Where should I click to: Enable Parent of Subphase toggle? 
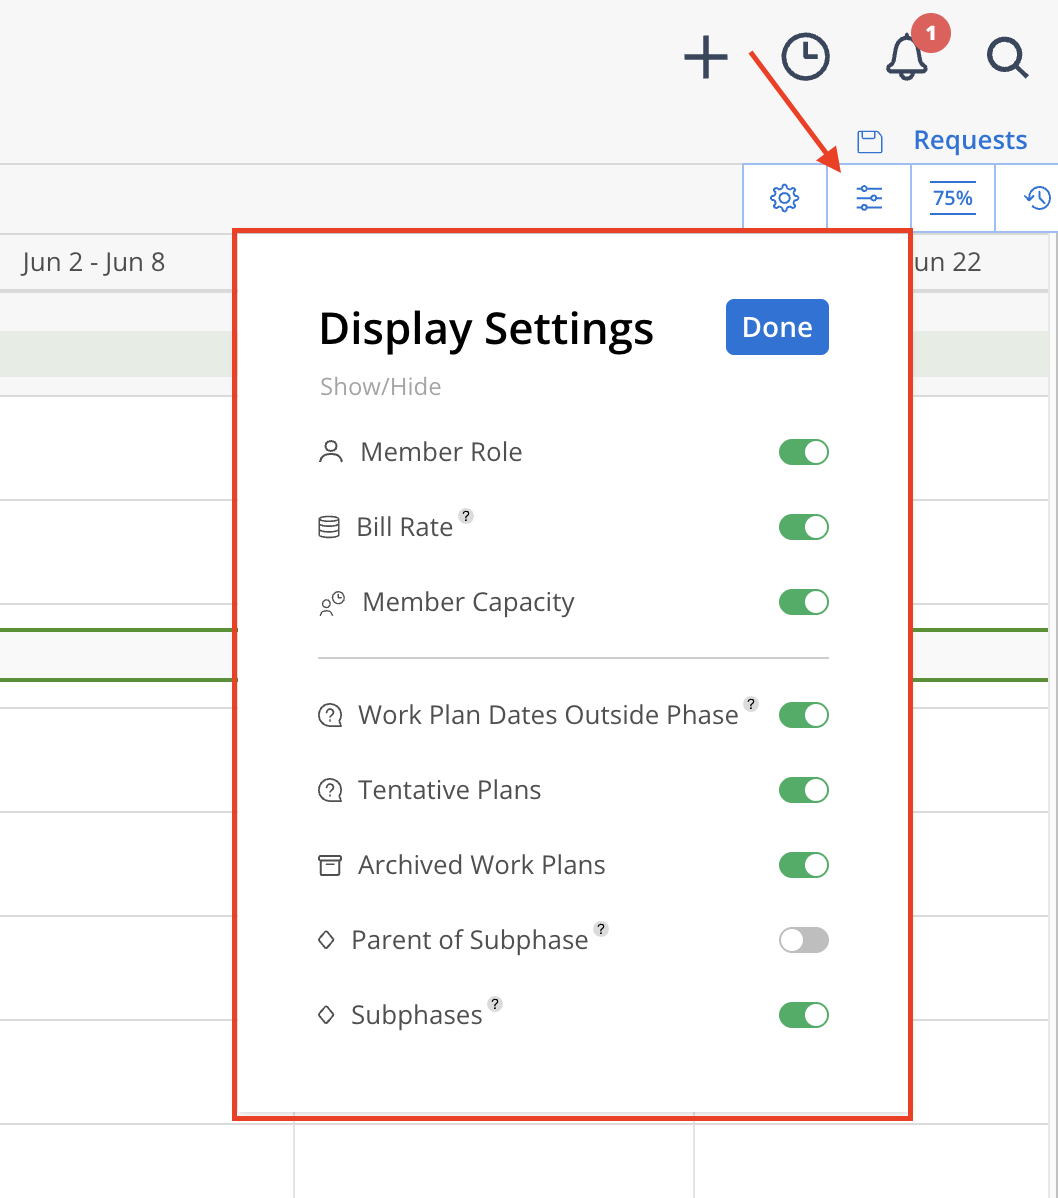point(804,940)
